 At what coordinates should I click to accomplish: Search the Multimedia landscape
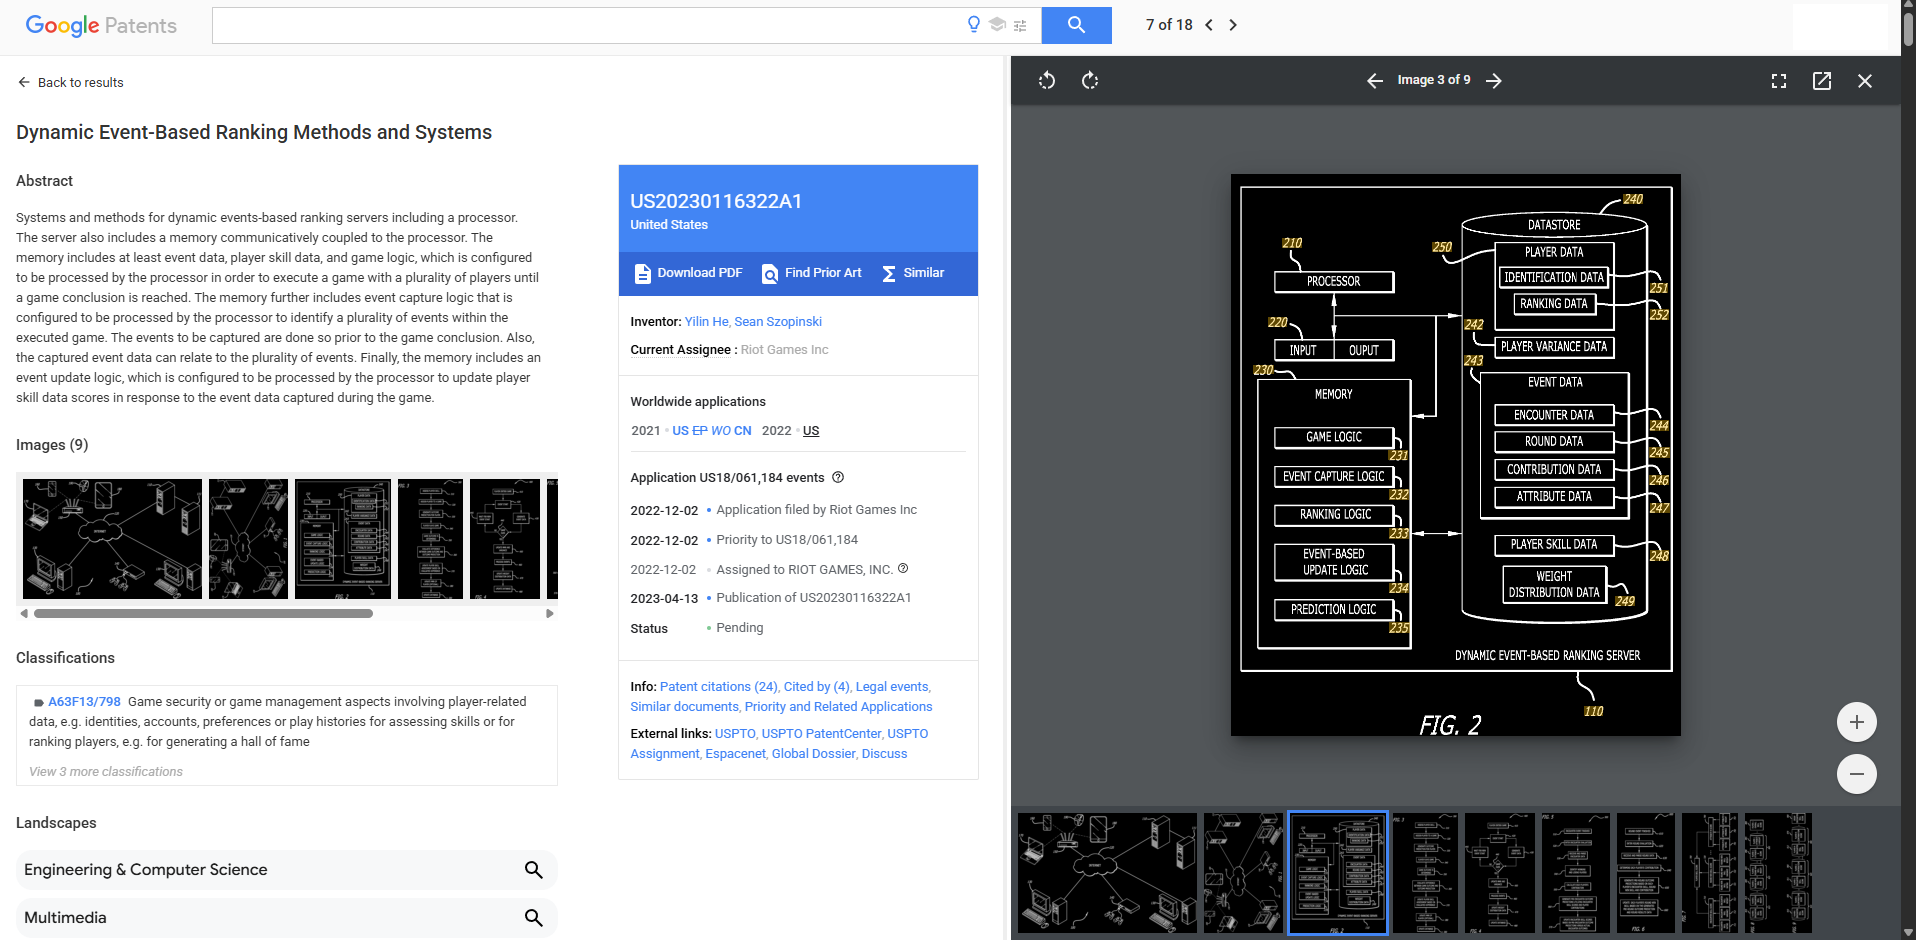pos(534,918)
